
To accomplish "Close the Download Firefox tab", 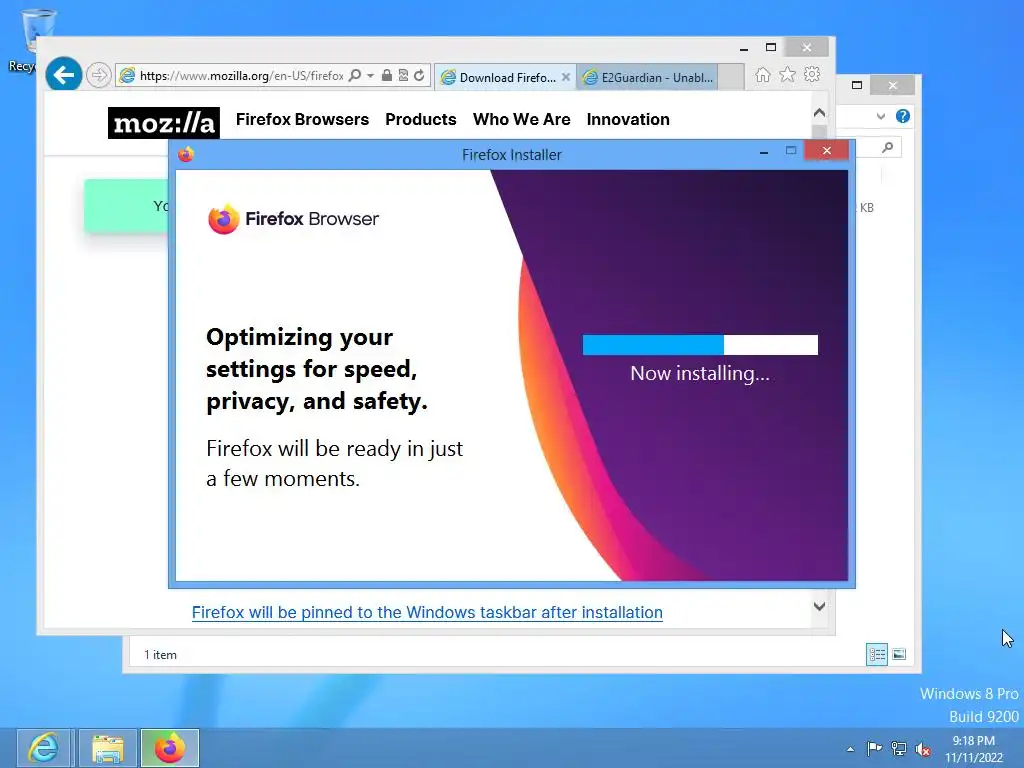I will pyautogui.click(x=566, y=77).
